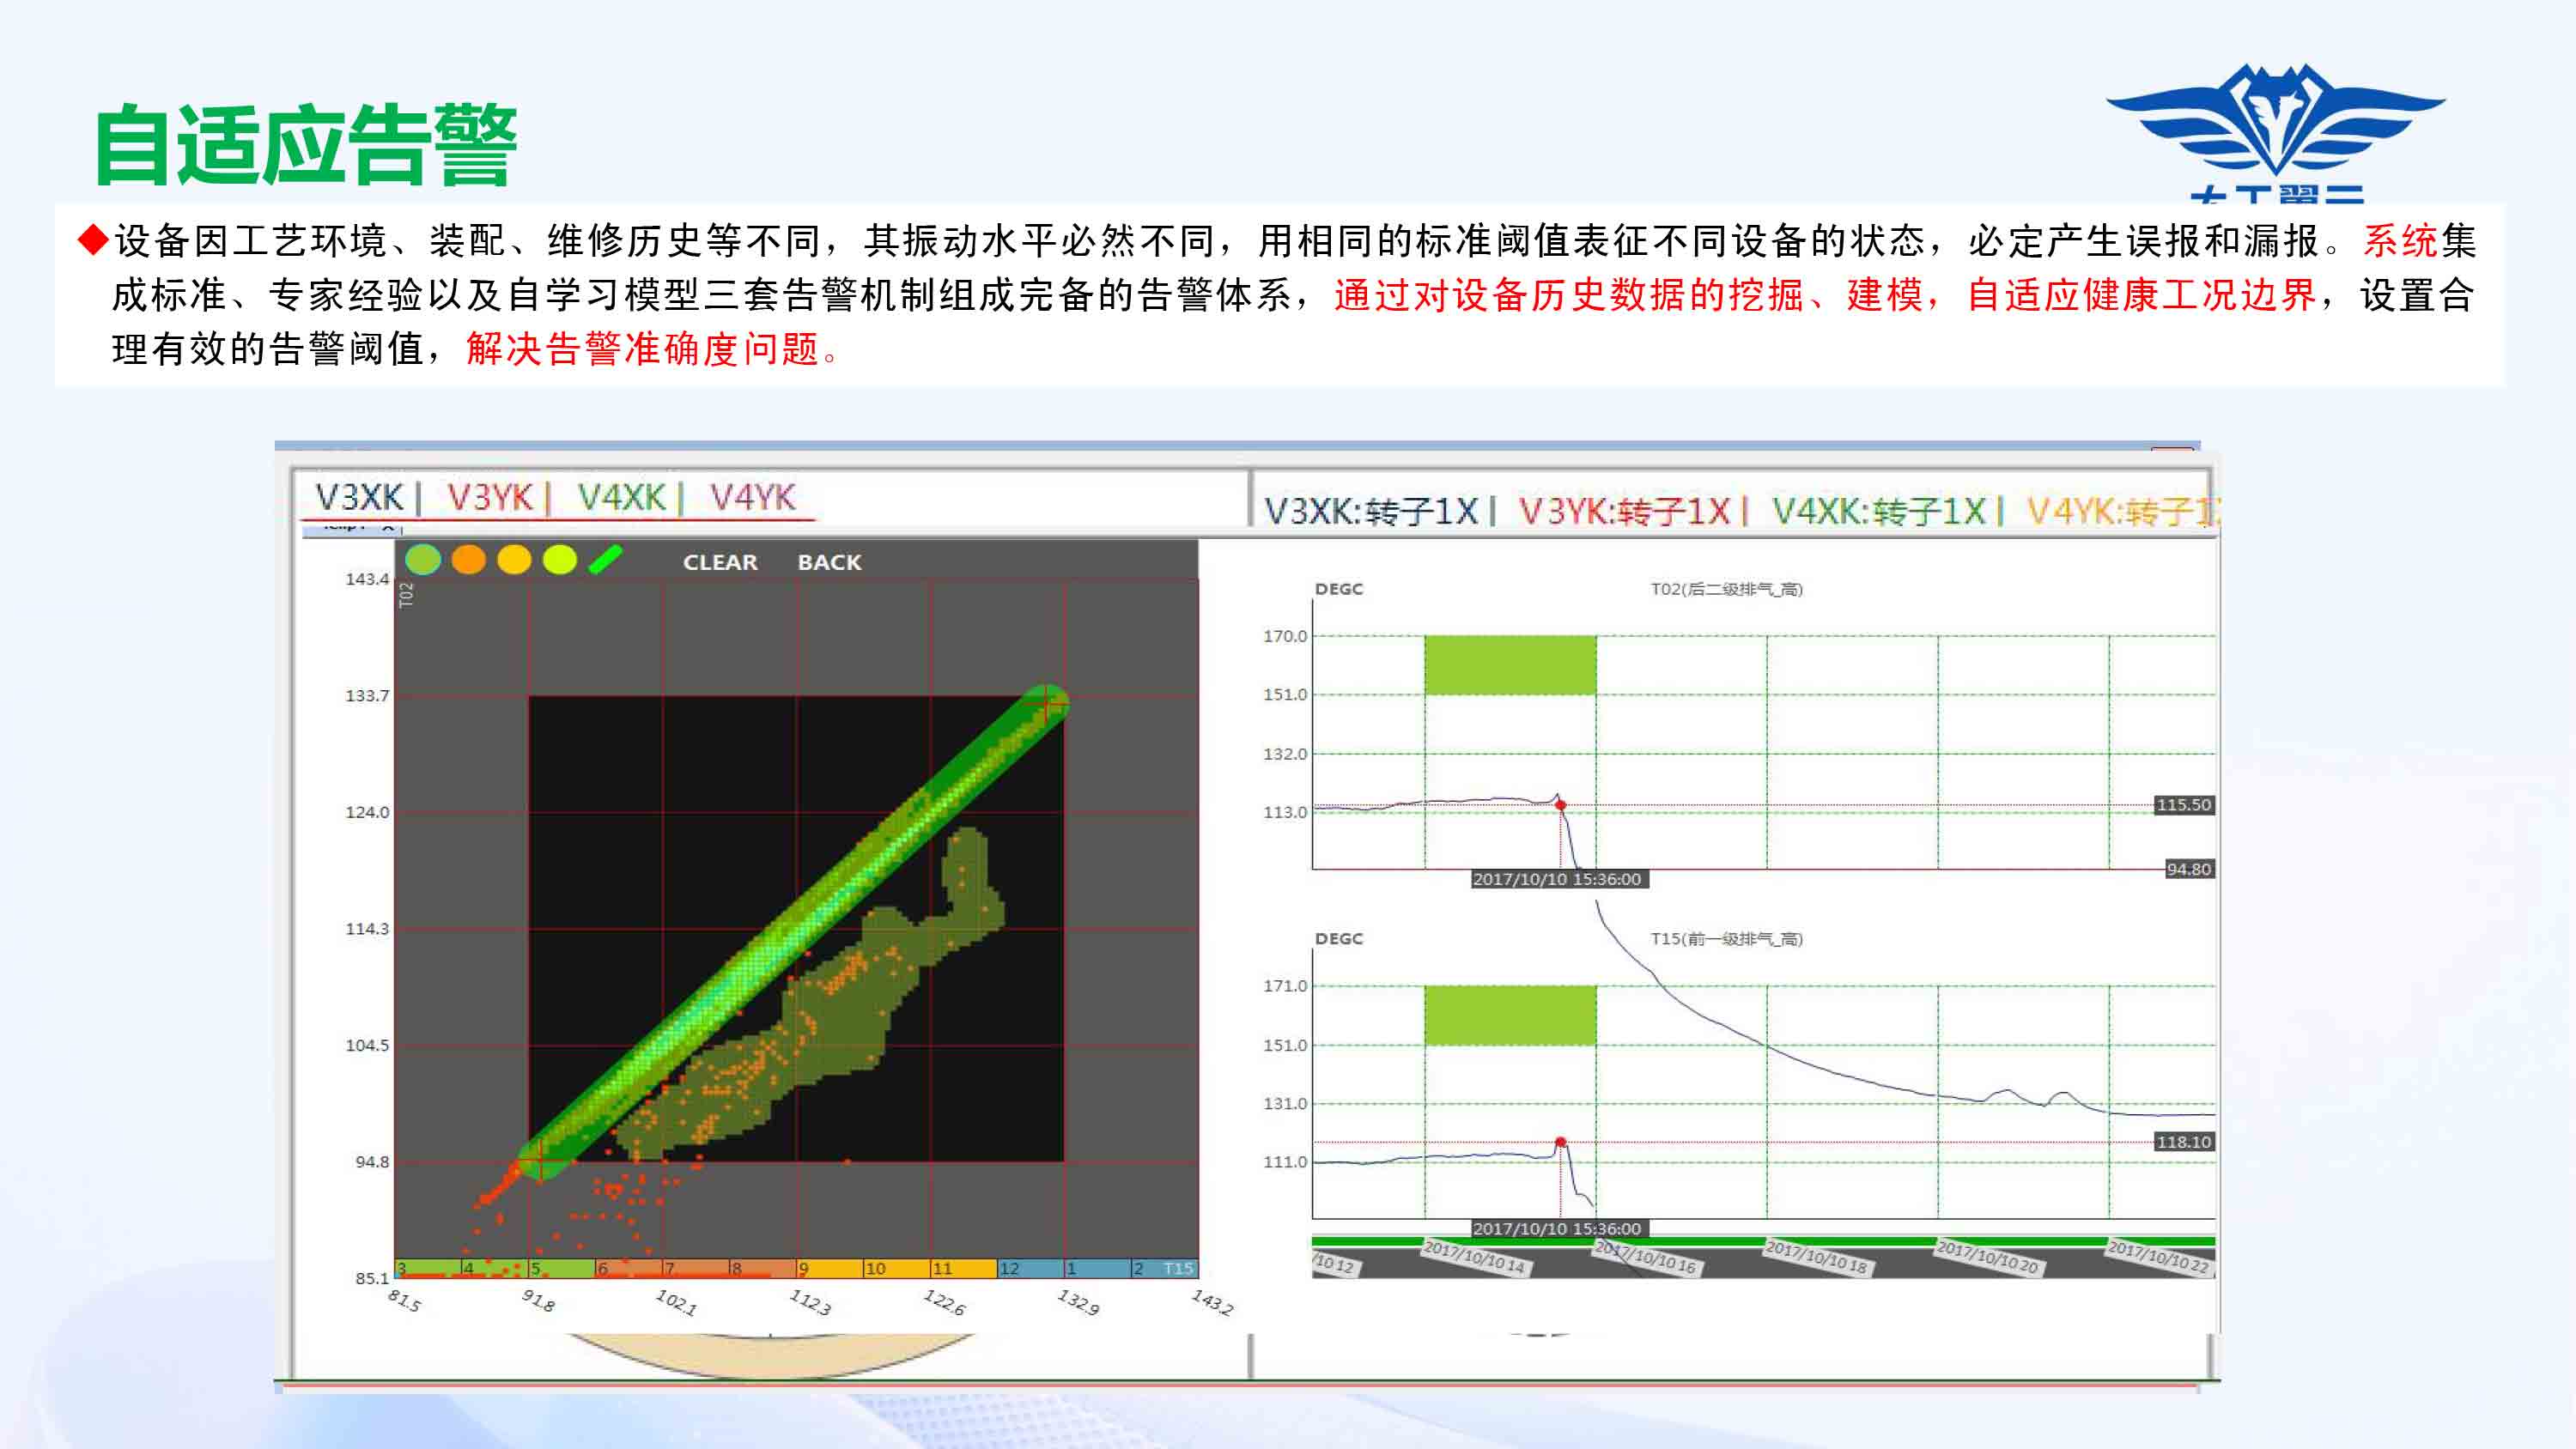Click the 143.4 Y-axis value
Viewport: 2576px width, 1449px height.
click(x=367, y=579)
